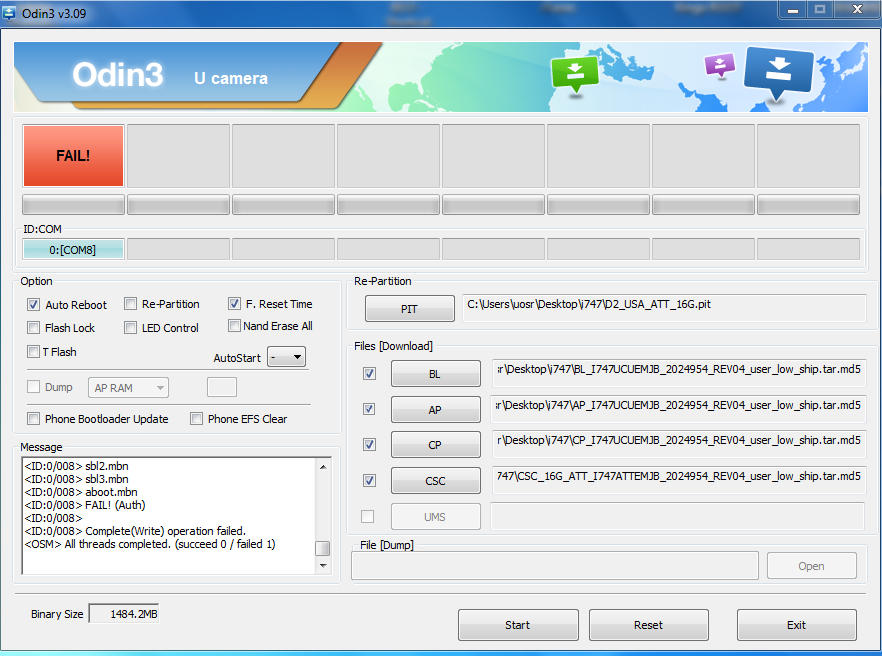The height and width of the screenshot is (656, 882).
Task: Click the CP file path field
Action: (679, 444)
